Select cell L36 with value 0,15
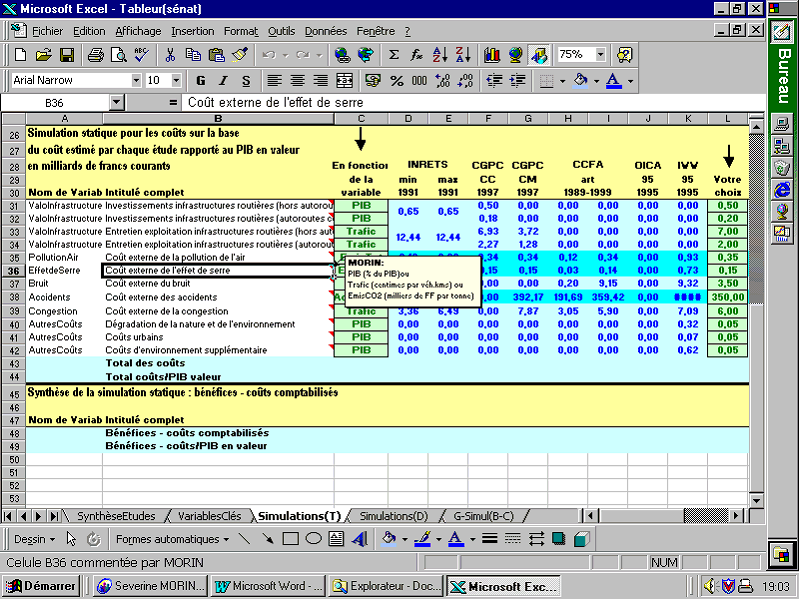 coord(727,270)
